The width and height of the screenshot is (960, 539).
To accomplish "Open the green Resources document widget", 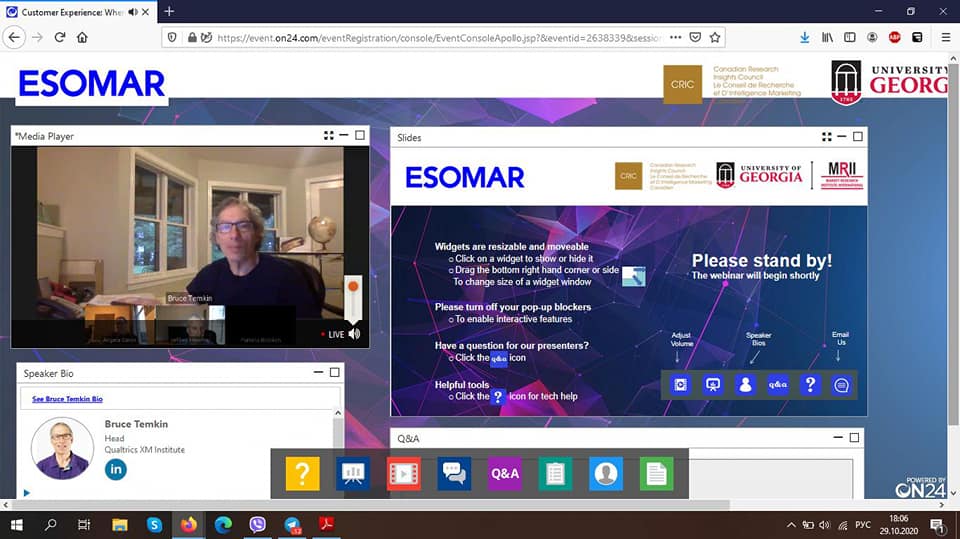I will pos(656,473).
